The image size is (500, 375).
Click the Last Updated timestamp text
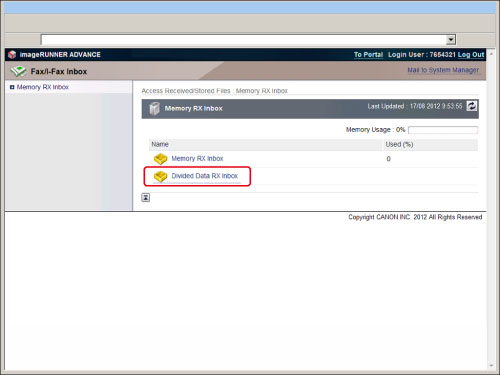(x=415, y=106)
